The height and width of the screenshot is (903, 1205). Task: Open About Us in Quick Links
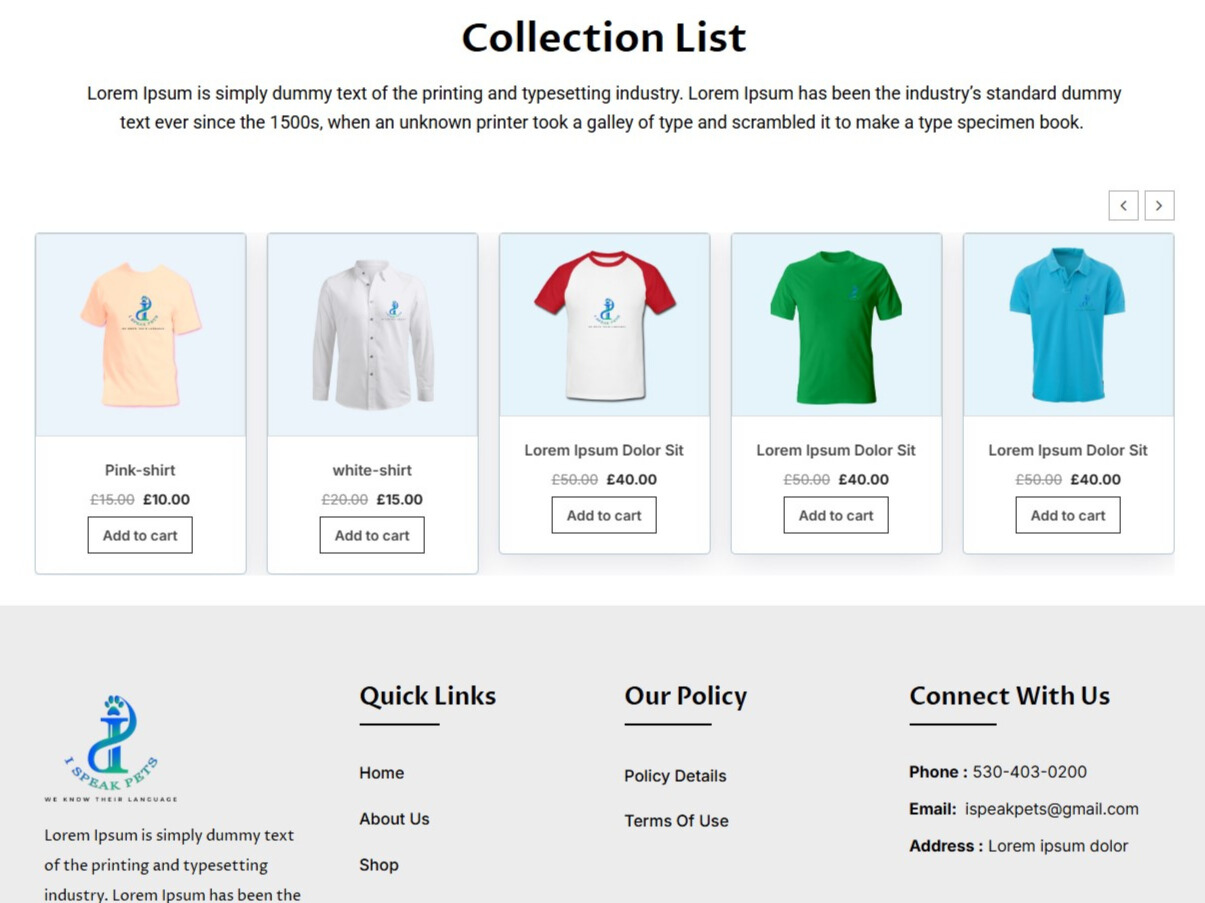tap(394, 819)
